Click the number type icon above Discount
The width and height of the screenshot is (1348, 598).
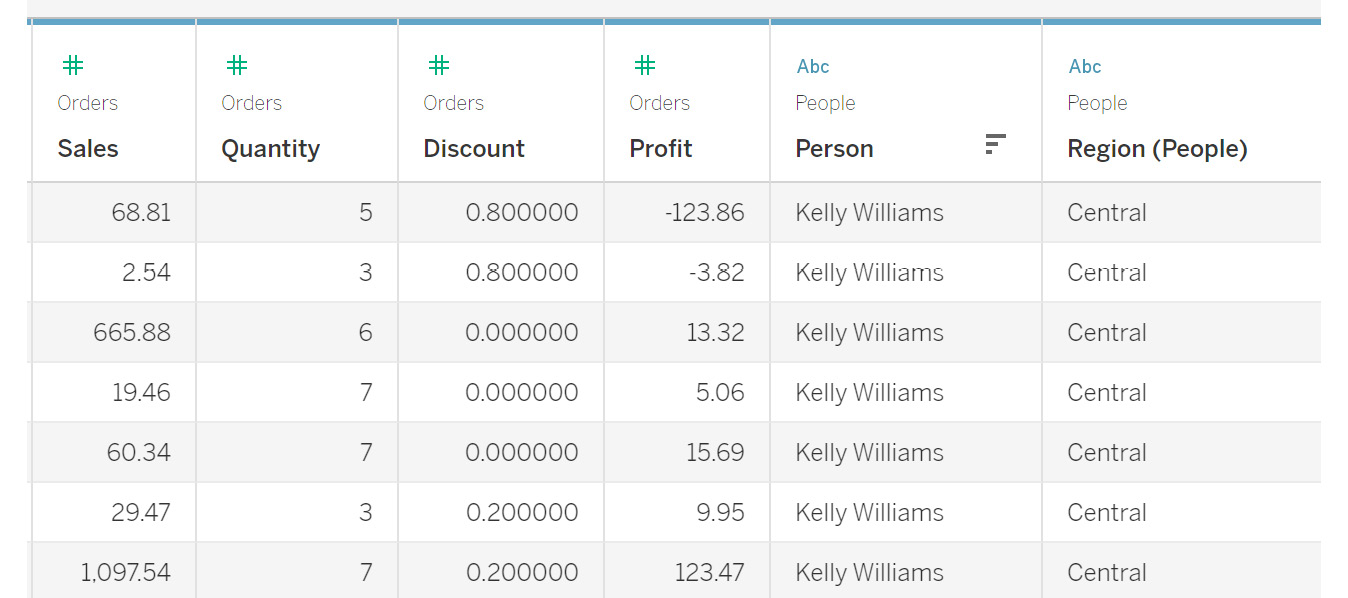(438, 66)
